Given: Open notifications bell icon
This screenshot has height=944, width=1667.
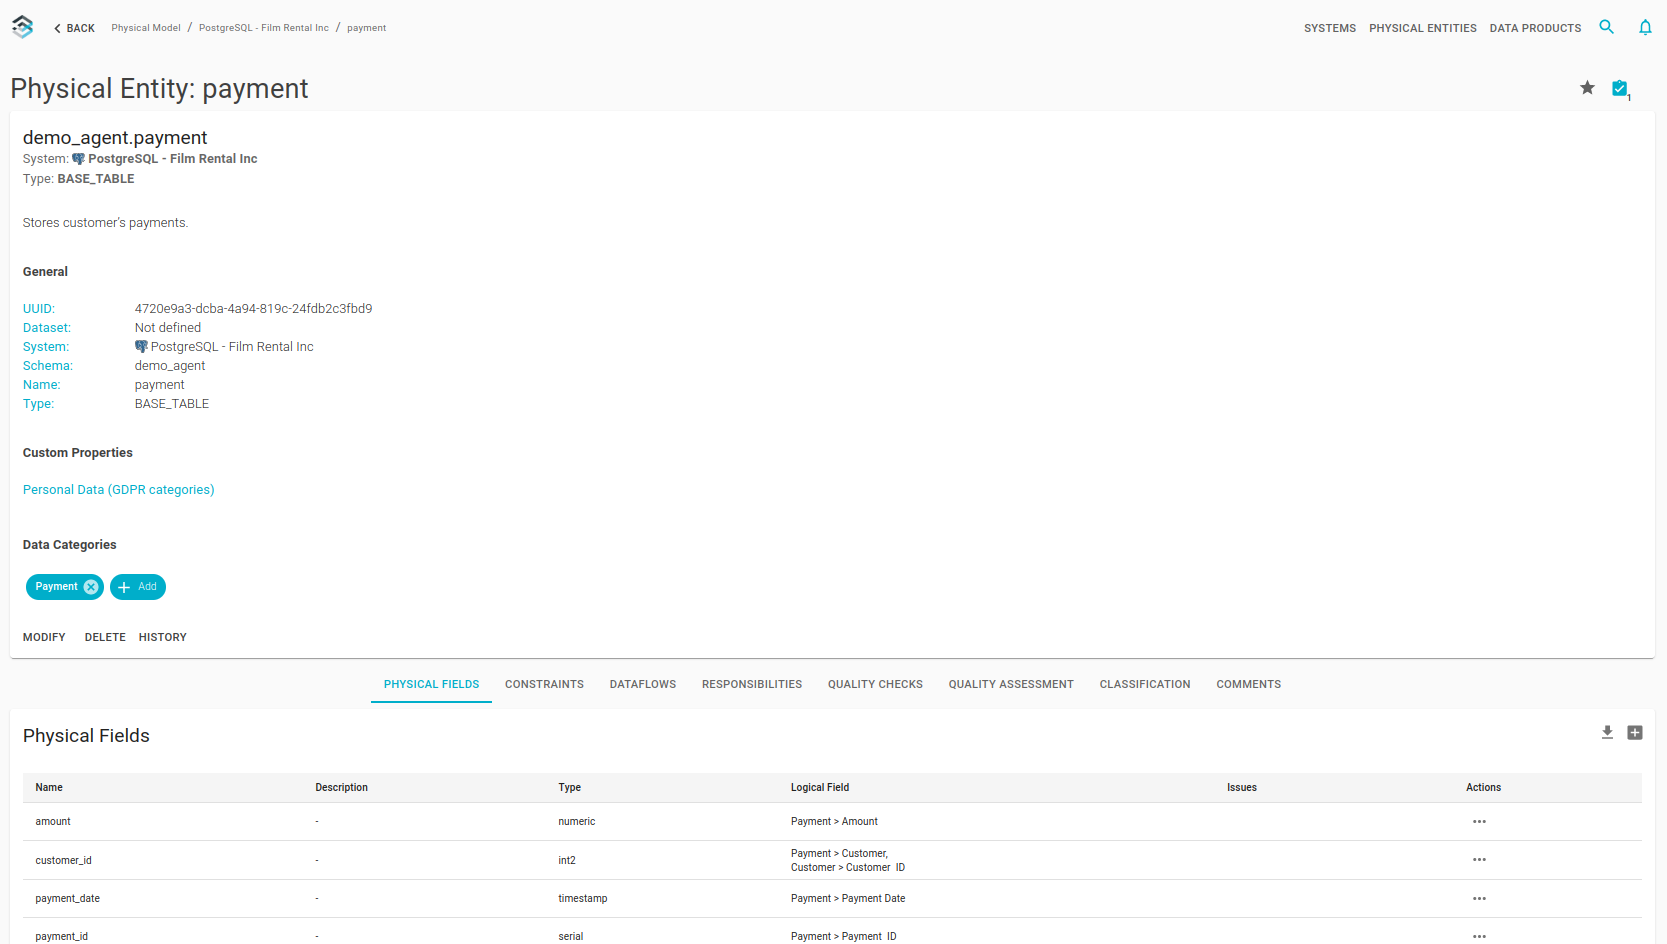Looking at the screenshot, I should (x=1645, y=27).
